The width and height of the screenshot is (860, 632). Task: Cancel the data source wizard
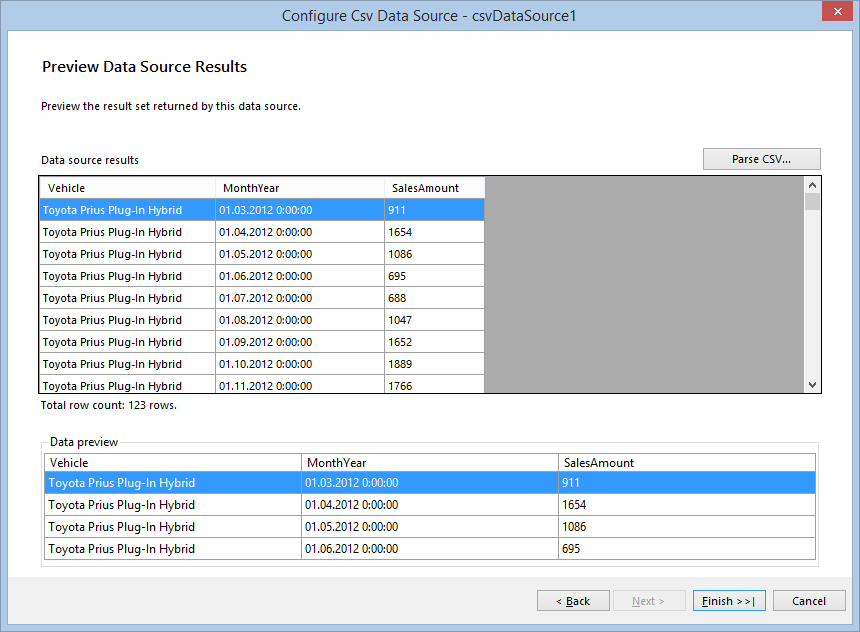809,601
